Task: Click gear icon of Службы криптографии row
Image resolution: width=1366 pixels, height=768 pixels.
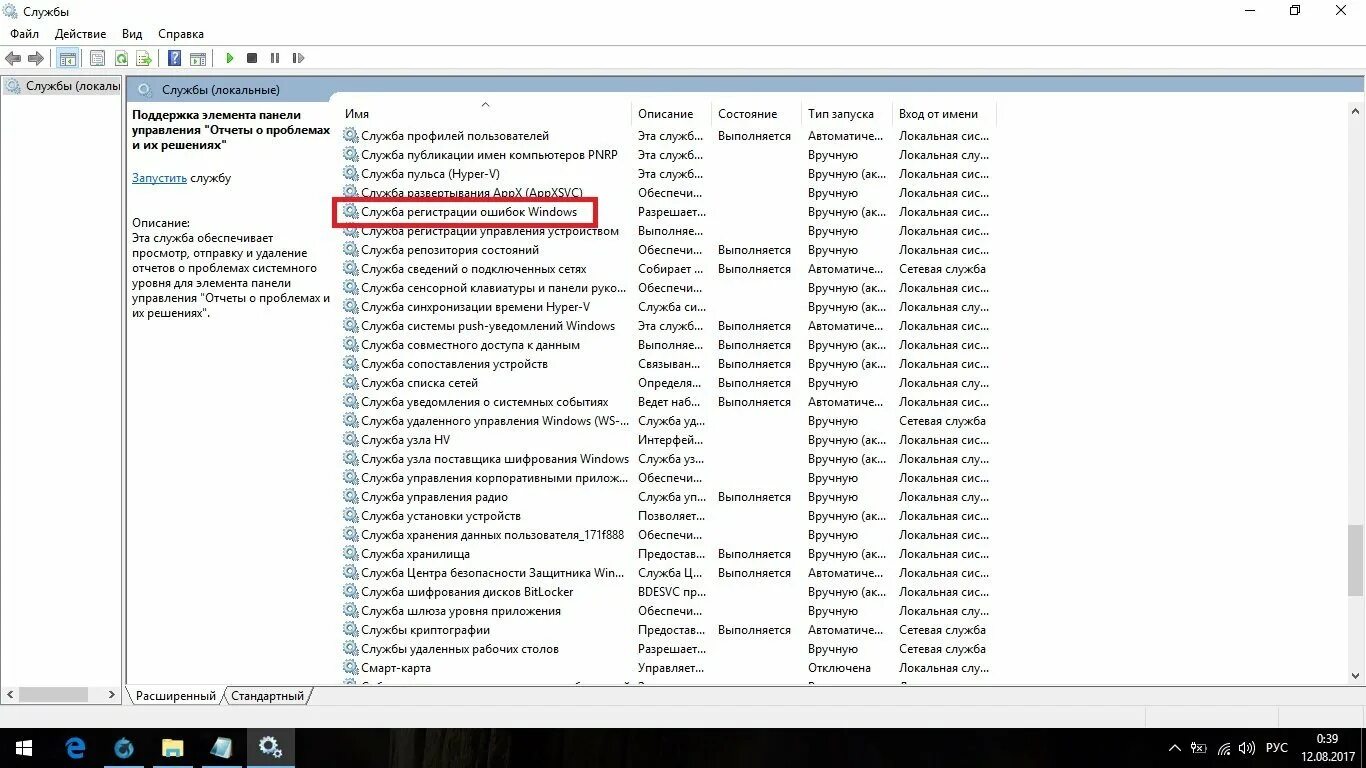Action: [351, 630]
